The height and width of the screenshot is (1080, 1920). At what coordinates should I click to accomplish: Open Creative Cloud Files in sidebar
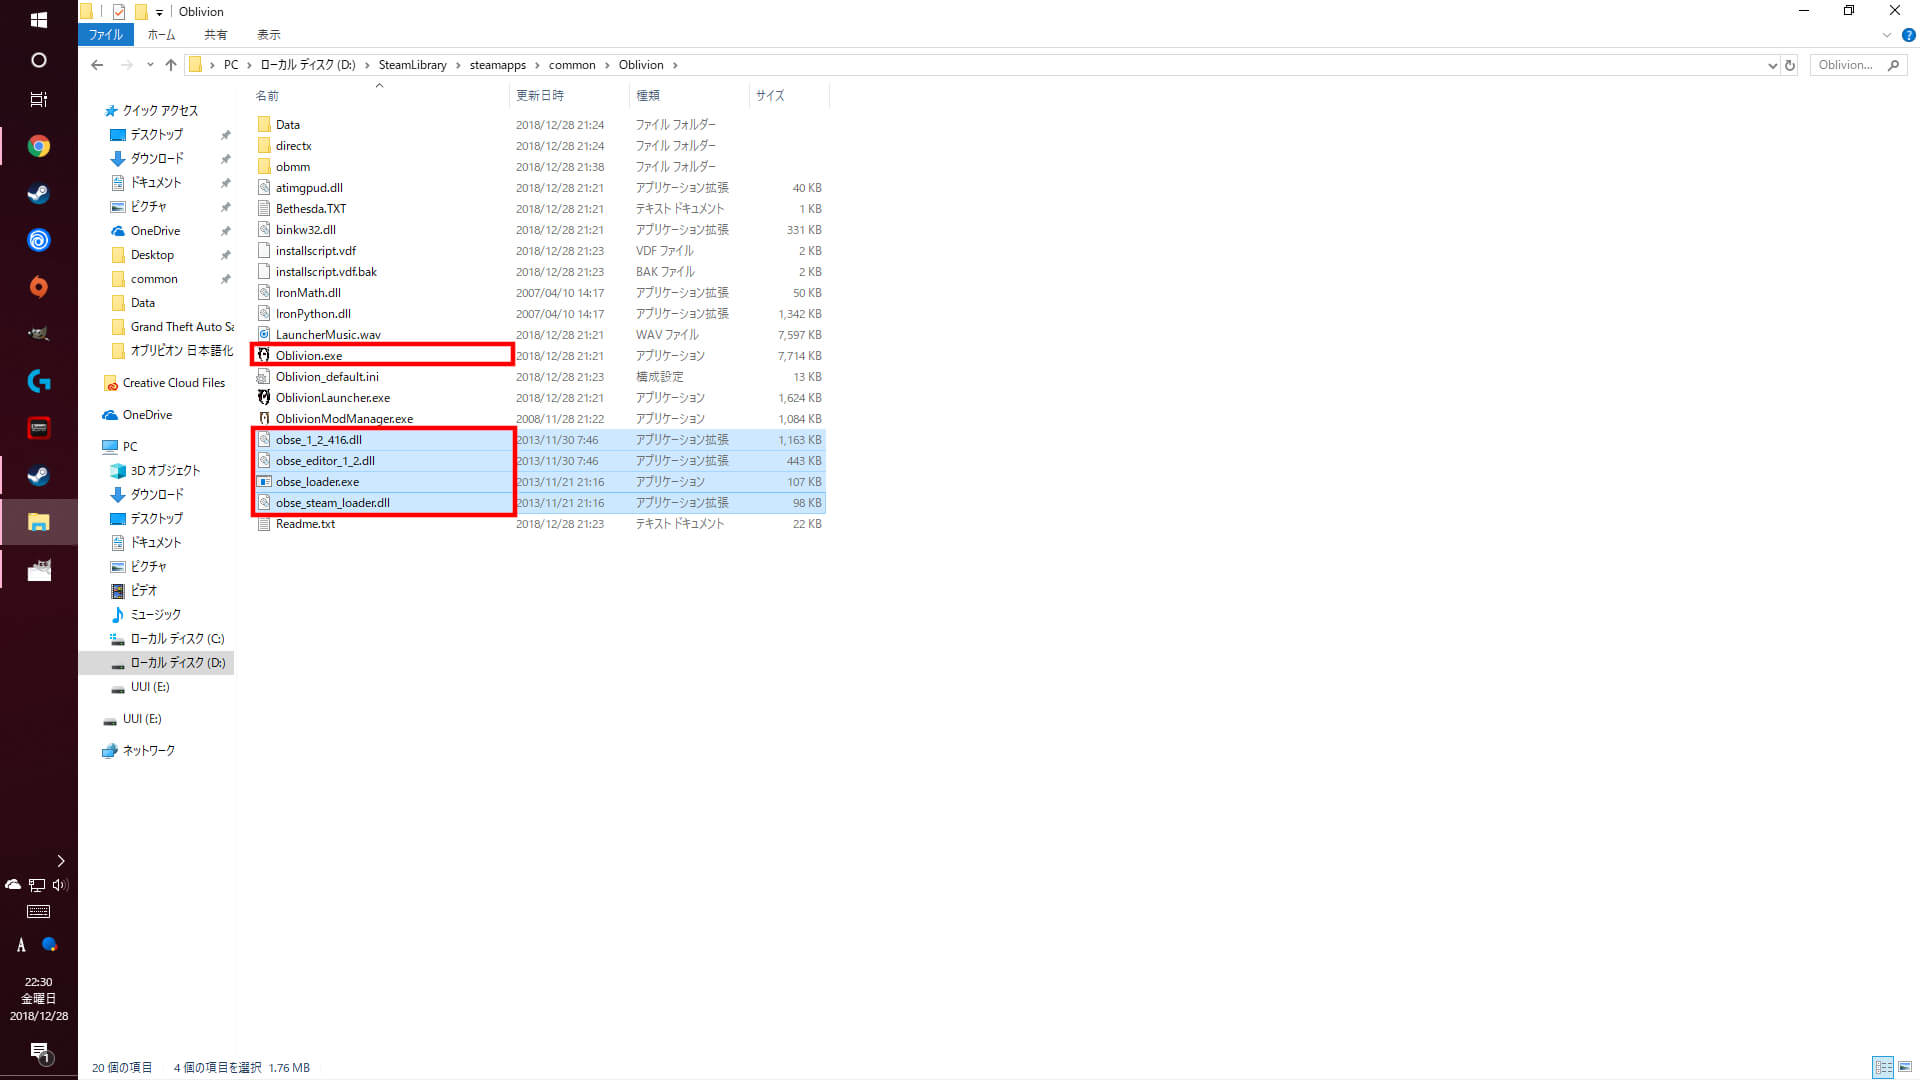[173, 383]
